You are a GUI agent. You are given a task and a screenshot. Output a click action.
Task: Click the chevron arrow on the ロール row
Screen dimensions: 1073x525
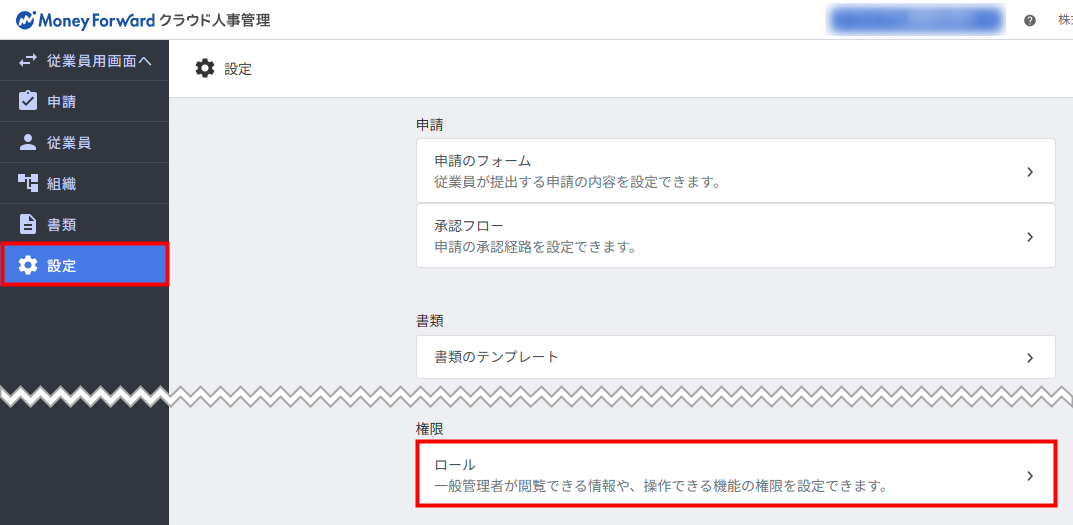click(x=1030, y=476)
